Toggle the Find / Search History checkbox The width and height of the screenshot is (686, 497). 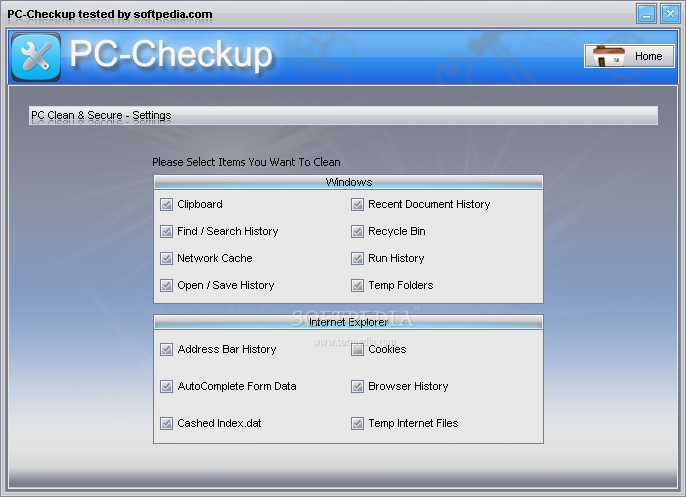click(166, 231)
